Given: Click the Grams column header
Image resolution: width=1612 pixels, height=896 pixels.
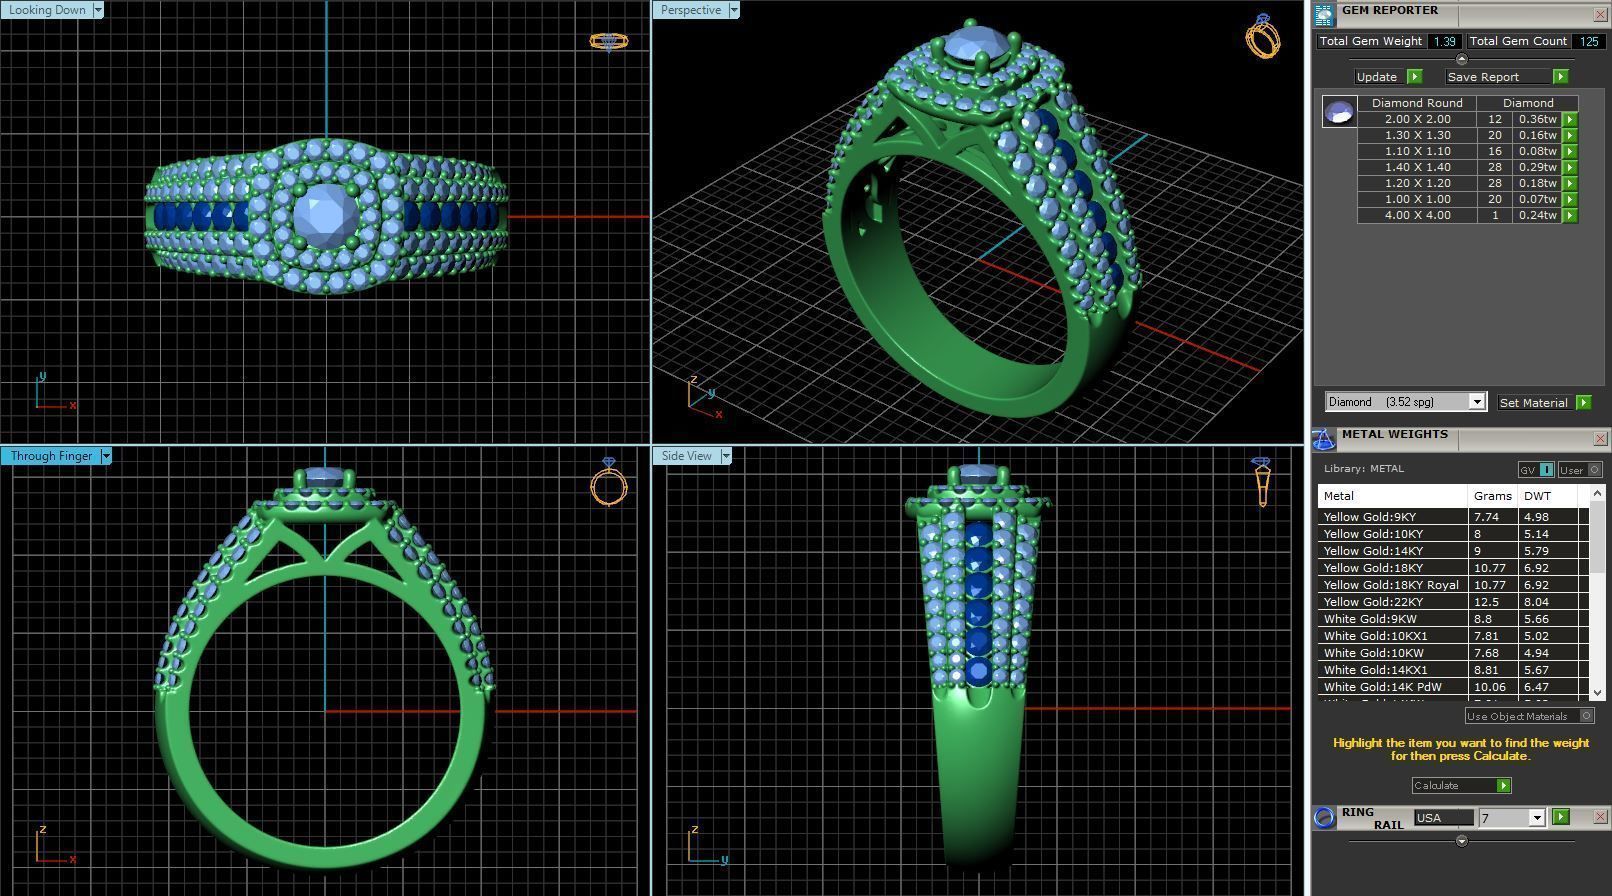Looking at the screenshot, I should (x=1492, y=496).
